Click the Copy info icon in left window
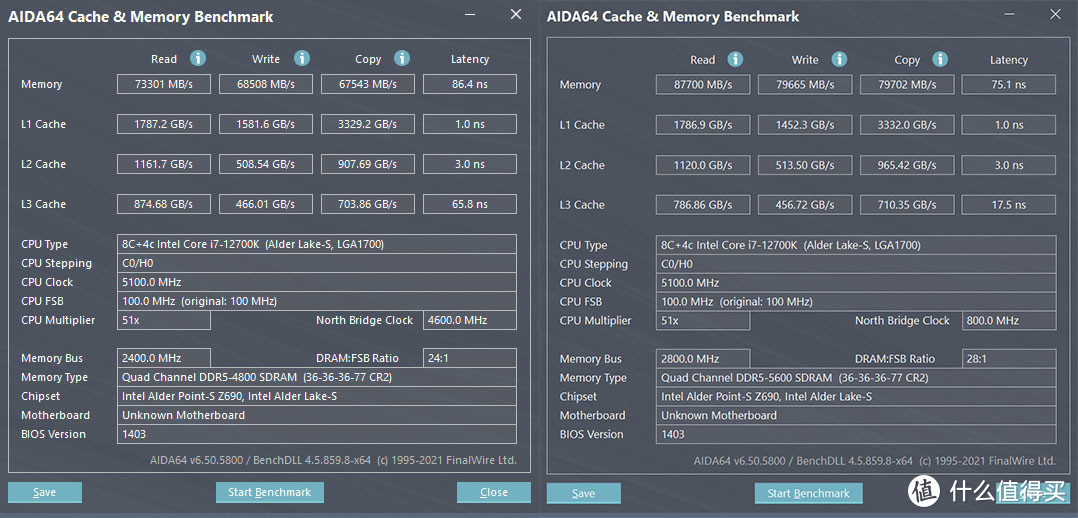 (x=402, y=58)
